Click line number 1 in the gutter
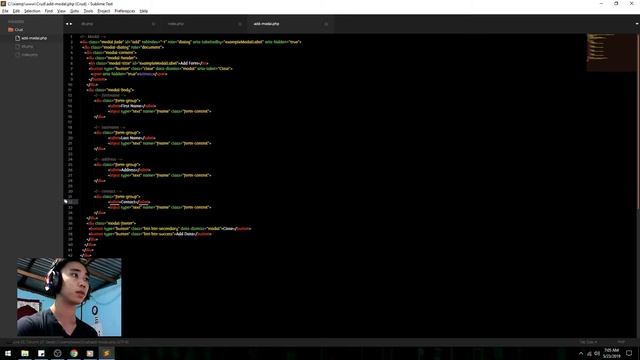 [71, 37]
